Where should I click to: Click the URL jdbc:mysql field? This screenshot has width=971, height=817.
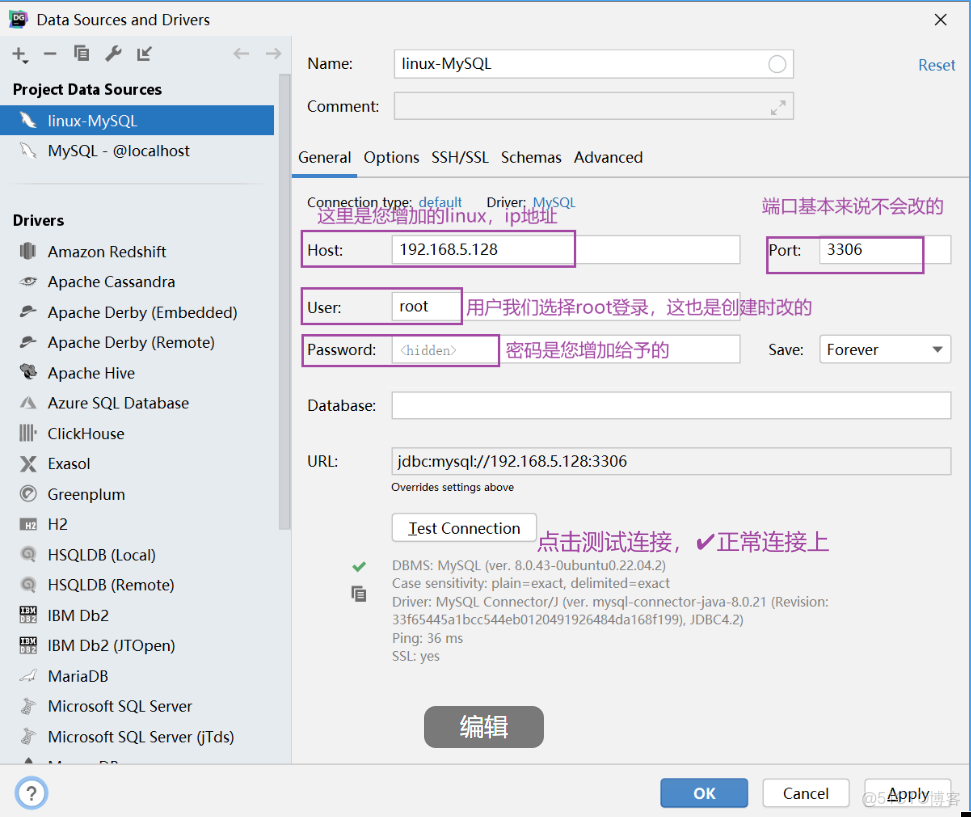[x=671, y=461]
